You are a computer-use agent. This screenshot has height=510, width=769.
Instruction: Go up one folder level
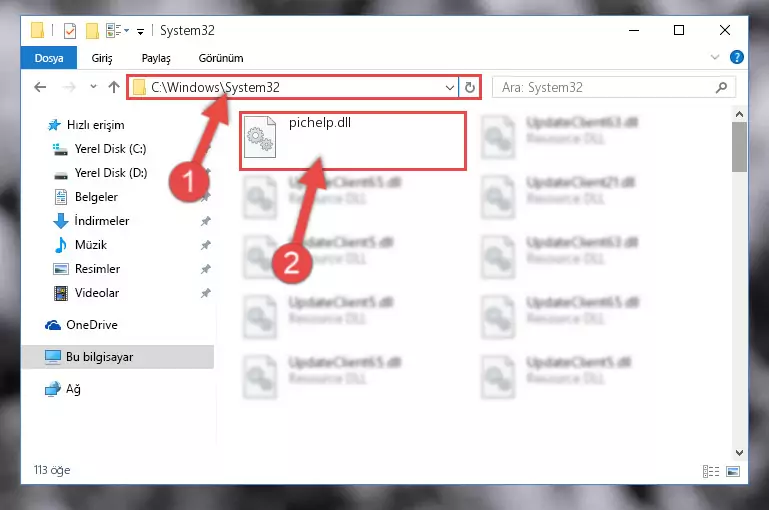point(114,87)
